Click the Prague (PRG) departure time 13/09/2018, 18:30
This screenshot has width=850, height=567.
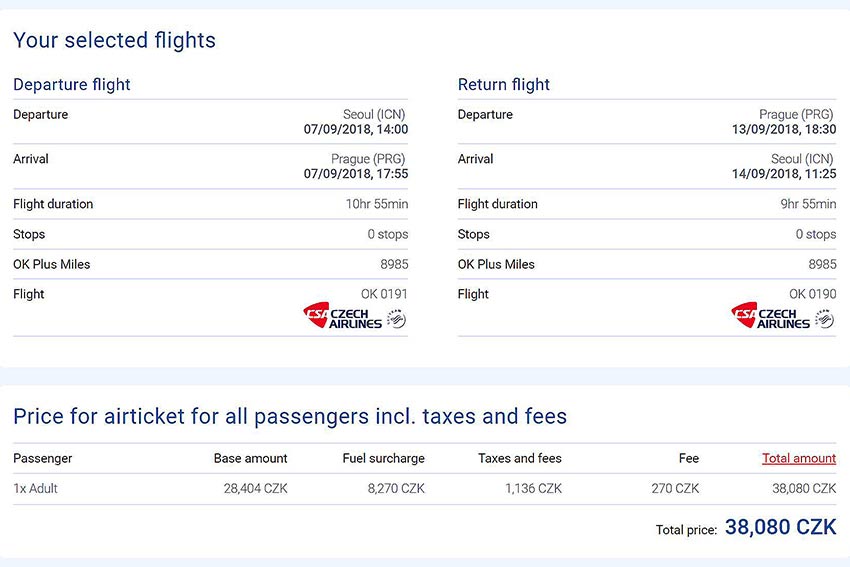(x=784, y=129)
